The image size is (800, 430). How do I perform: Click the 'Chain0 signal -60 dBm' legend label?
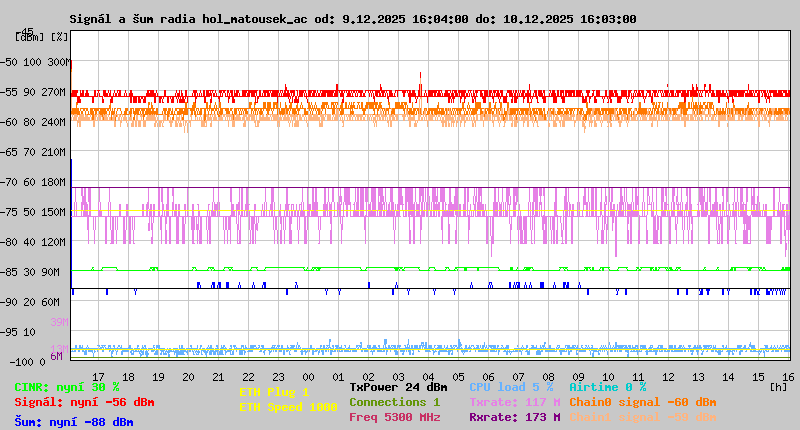point(643,402)
